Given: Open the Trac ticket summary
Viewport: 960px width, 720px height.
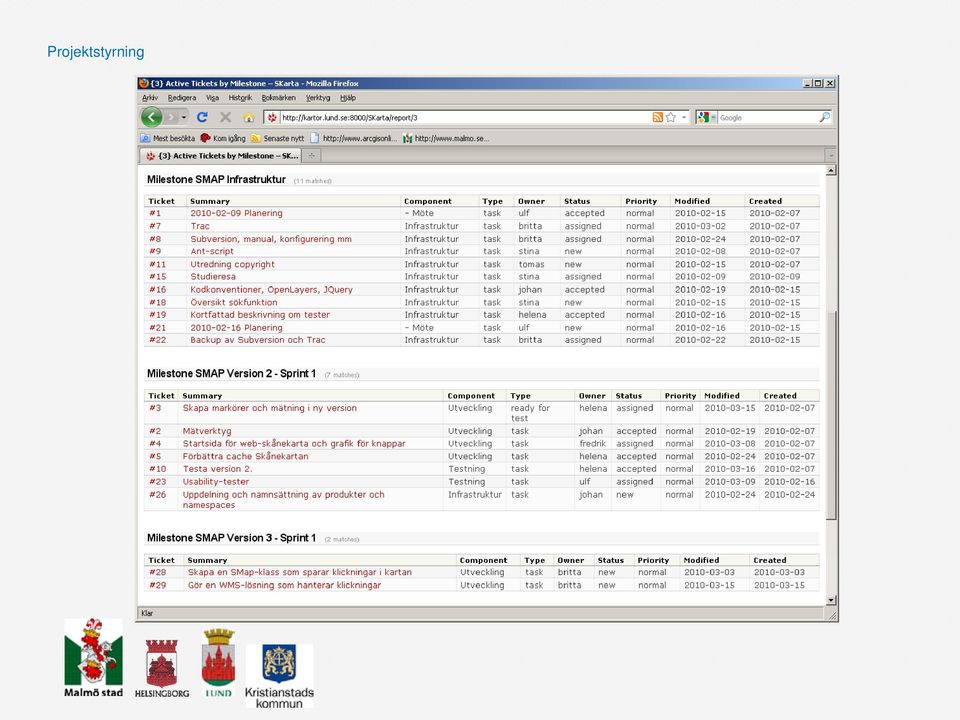Looking at the screenshot, I should [200, 226].
